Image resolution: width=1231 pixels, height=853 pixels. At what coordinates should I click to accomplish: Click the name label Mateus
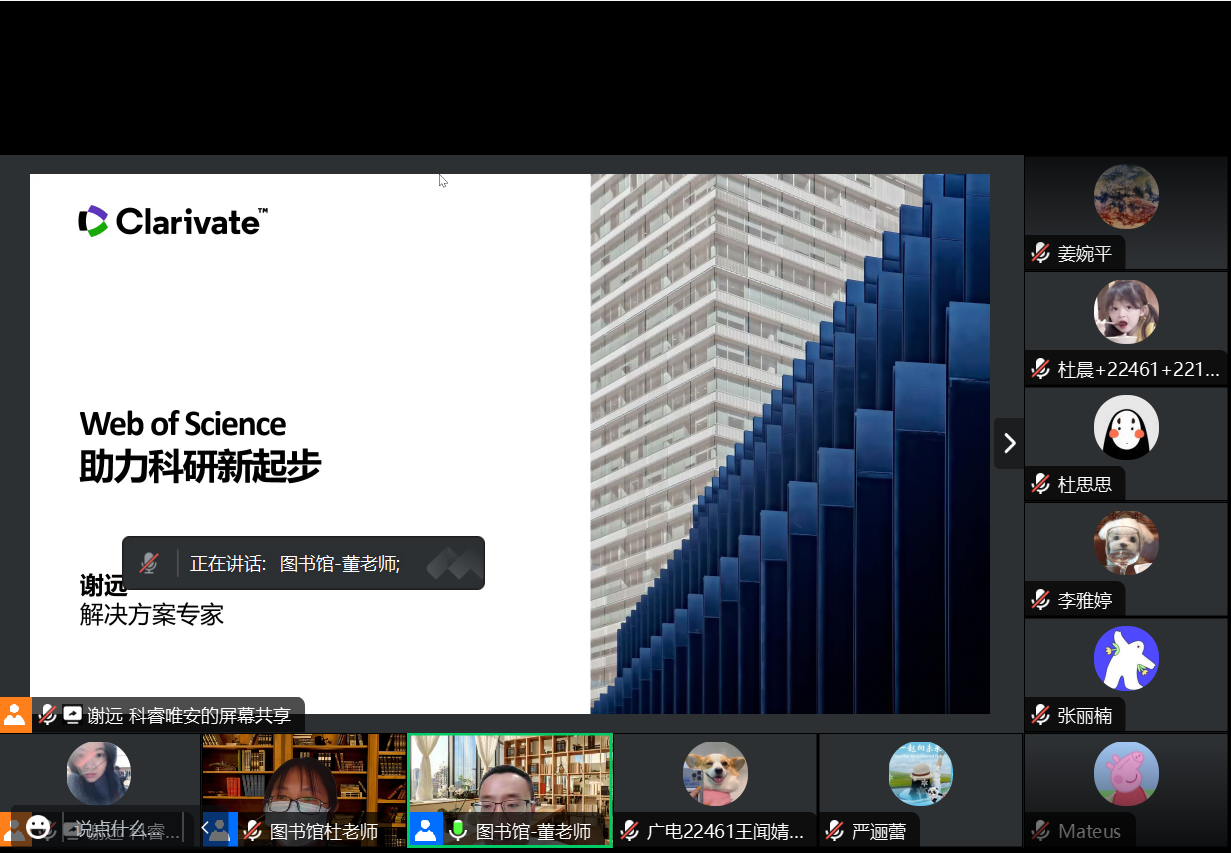point(1090,831)
